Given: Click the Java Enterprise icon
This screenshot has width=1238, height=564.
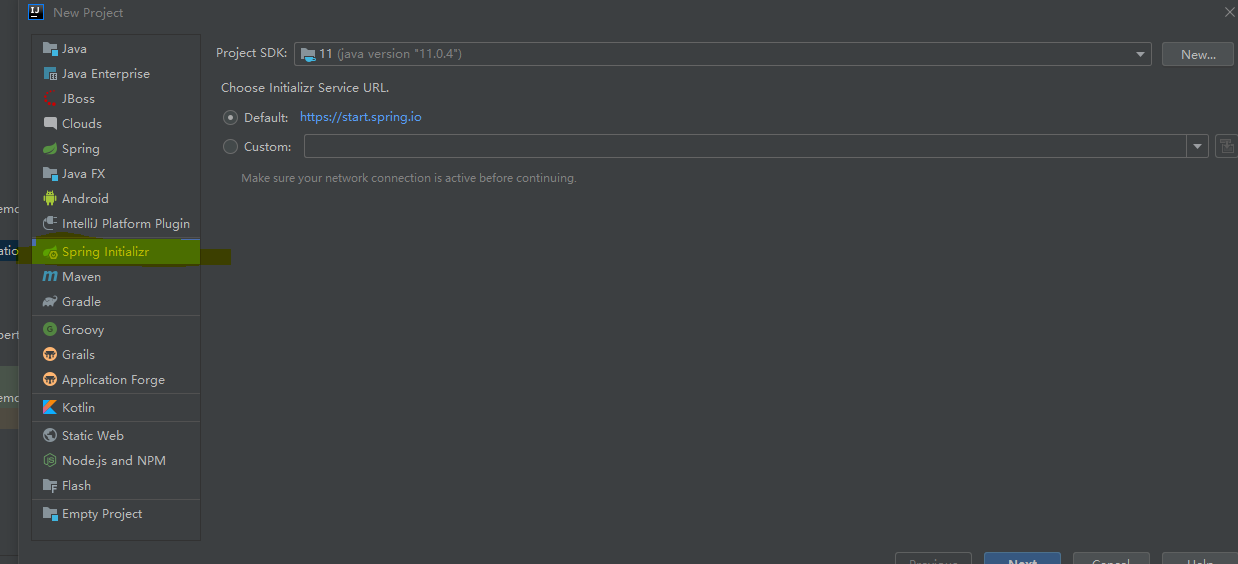Looking at the screenshot, I should click(50, 74).
